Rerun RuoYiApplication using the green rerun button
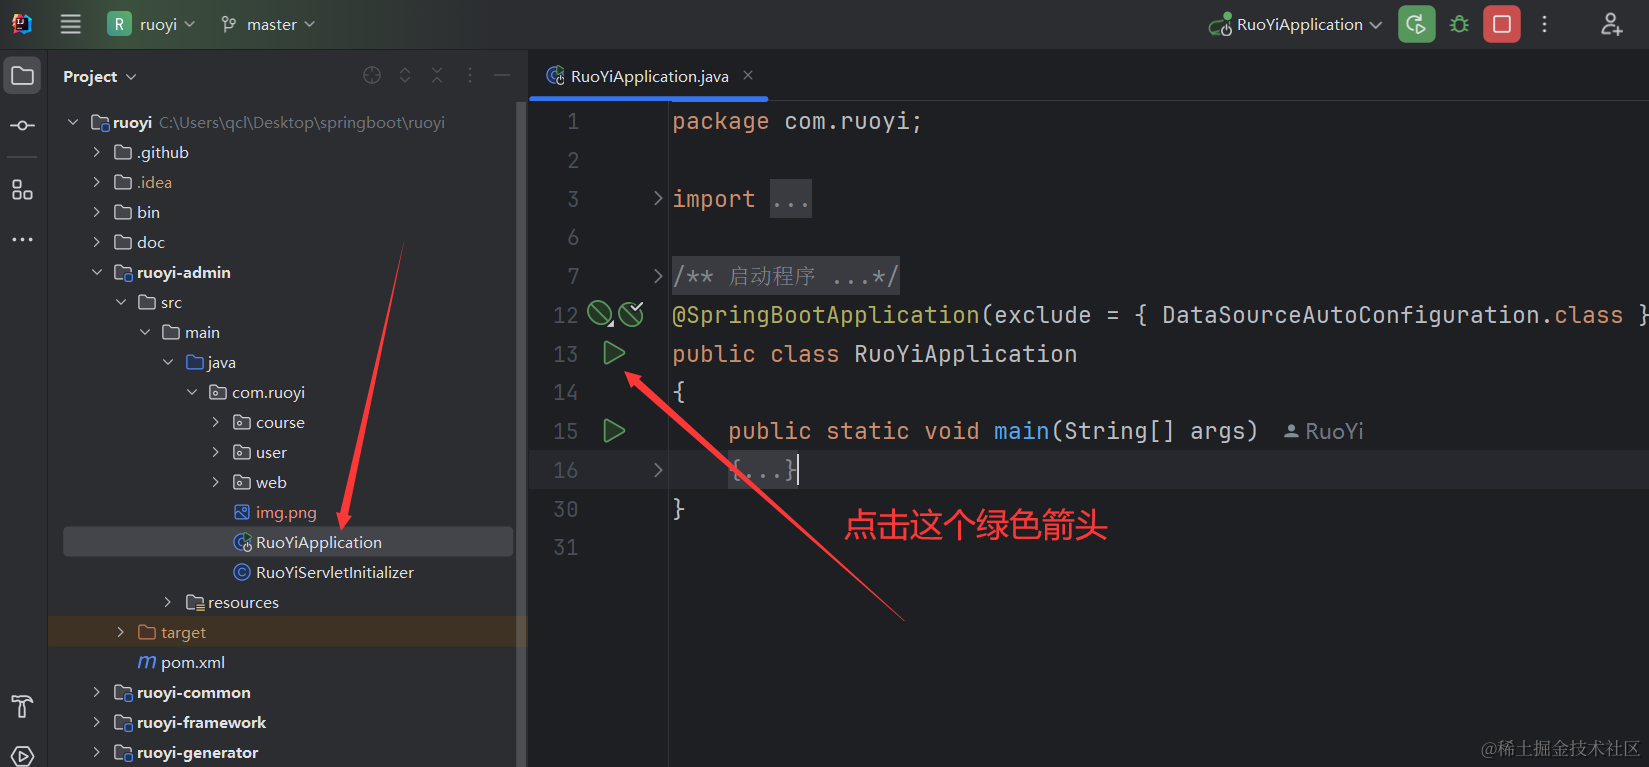The image size is (1649, 767). (x=1416, y=25)
